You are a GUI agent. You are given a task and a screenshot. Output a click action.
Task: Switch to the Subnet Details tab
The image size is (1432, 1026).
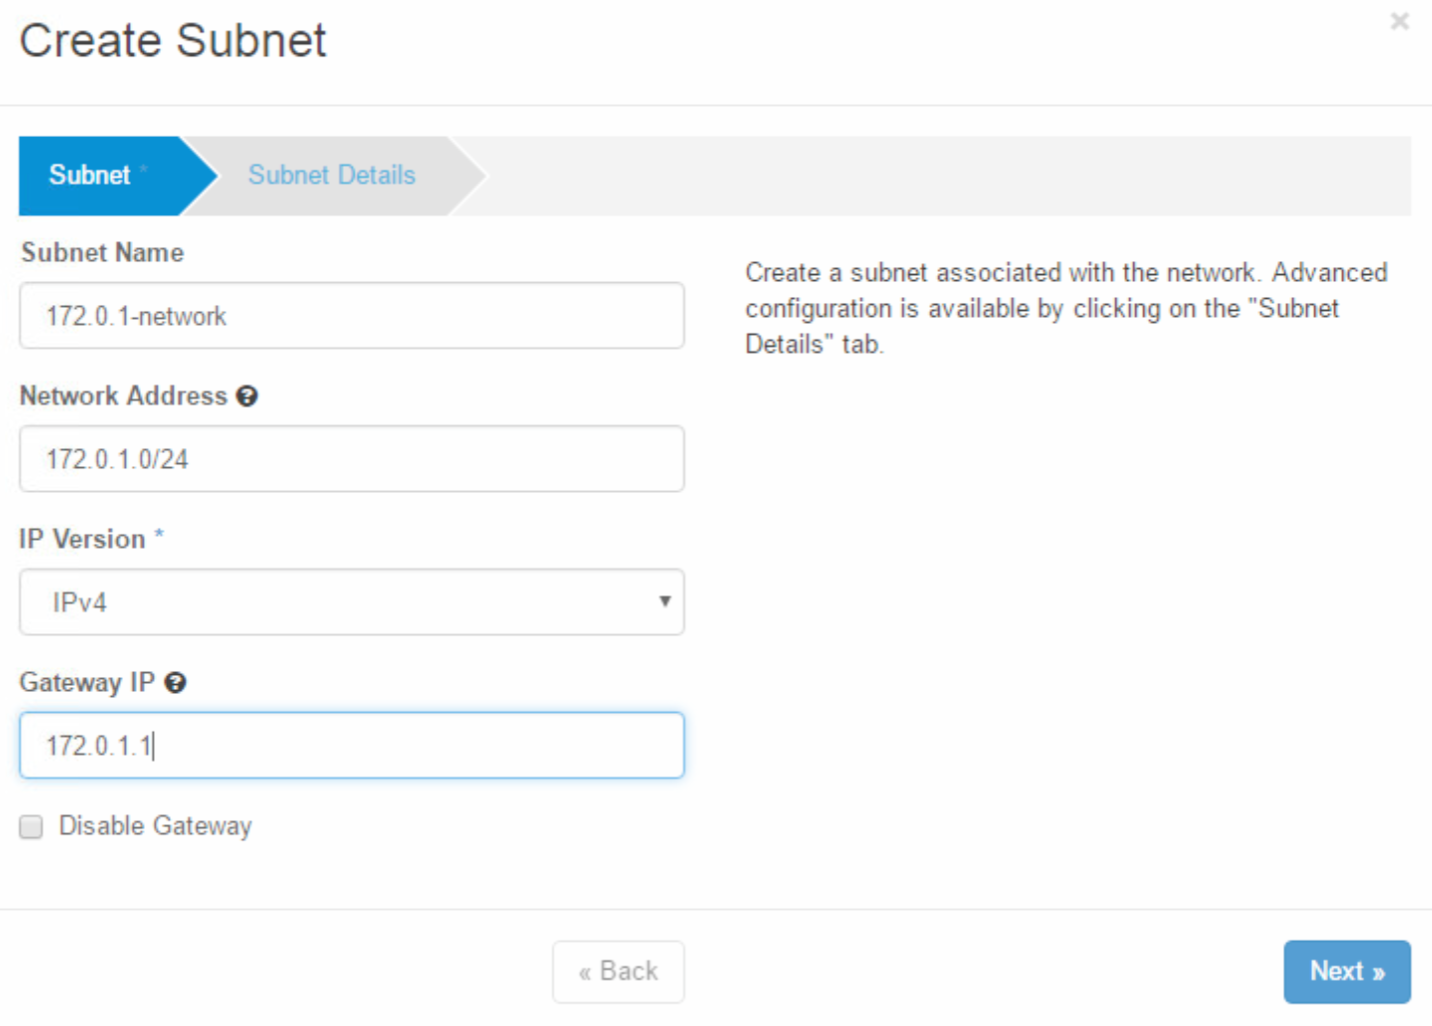[x=331, y=175]
